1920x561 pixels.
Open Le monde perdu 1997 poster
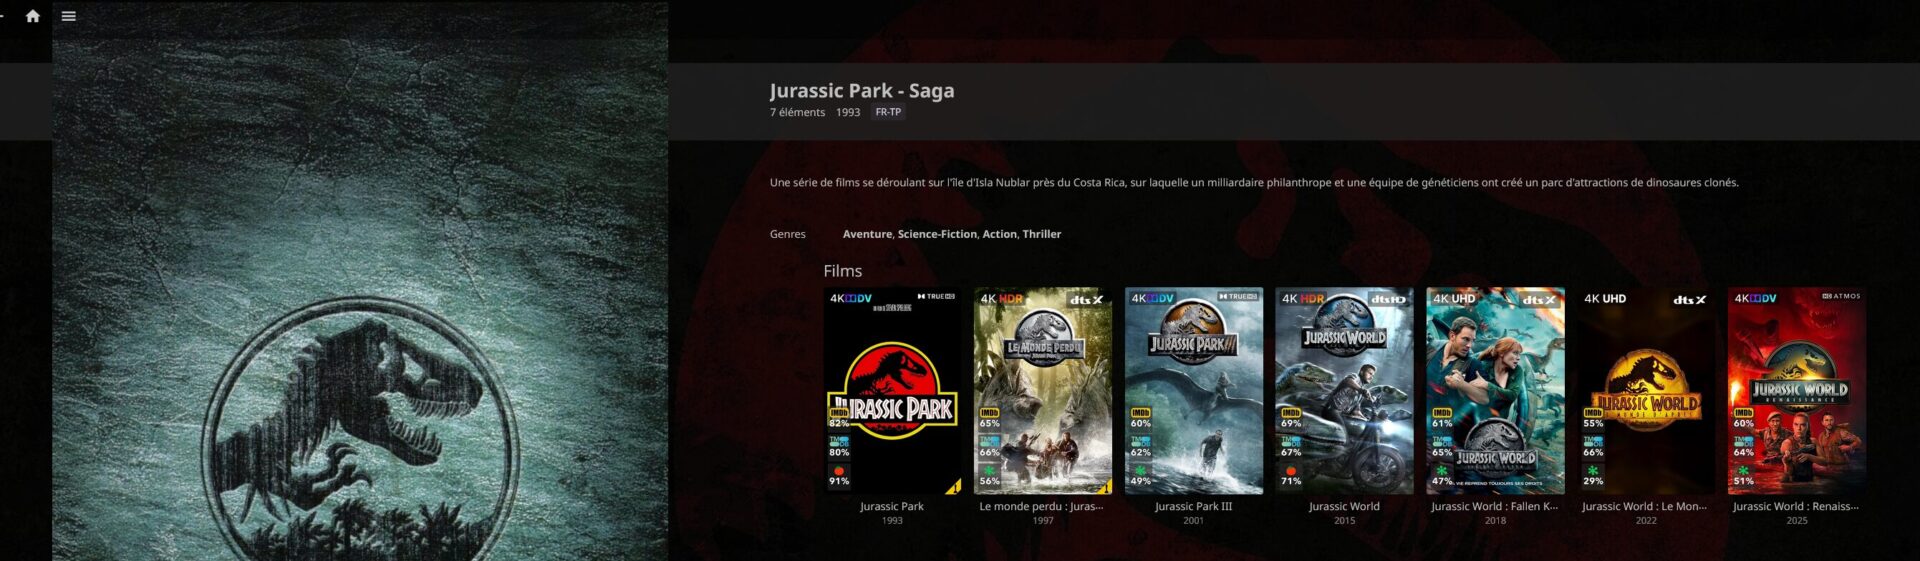pyautogui.click(x=1043, y=391)
